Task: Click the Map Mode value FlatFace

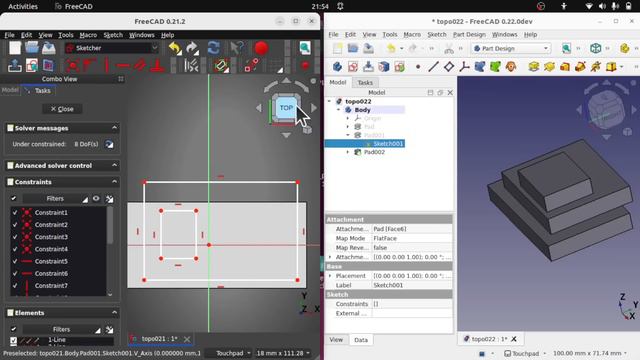Action: [412, 238]
